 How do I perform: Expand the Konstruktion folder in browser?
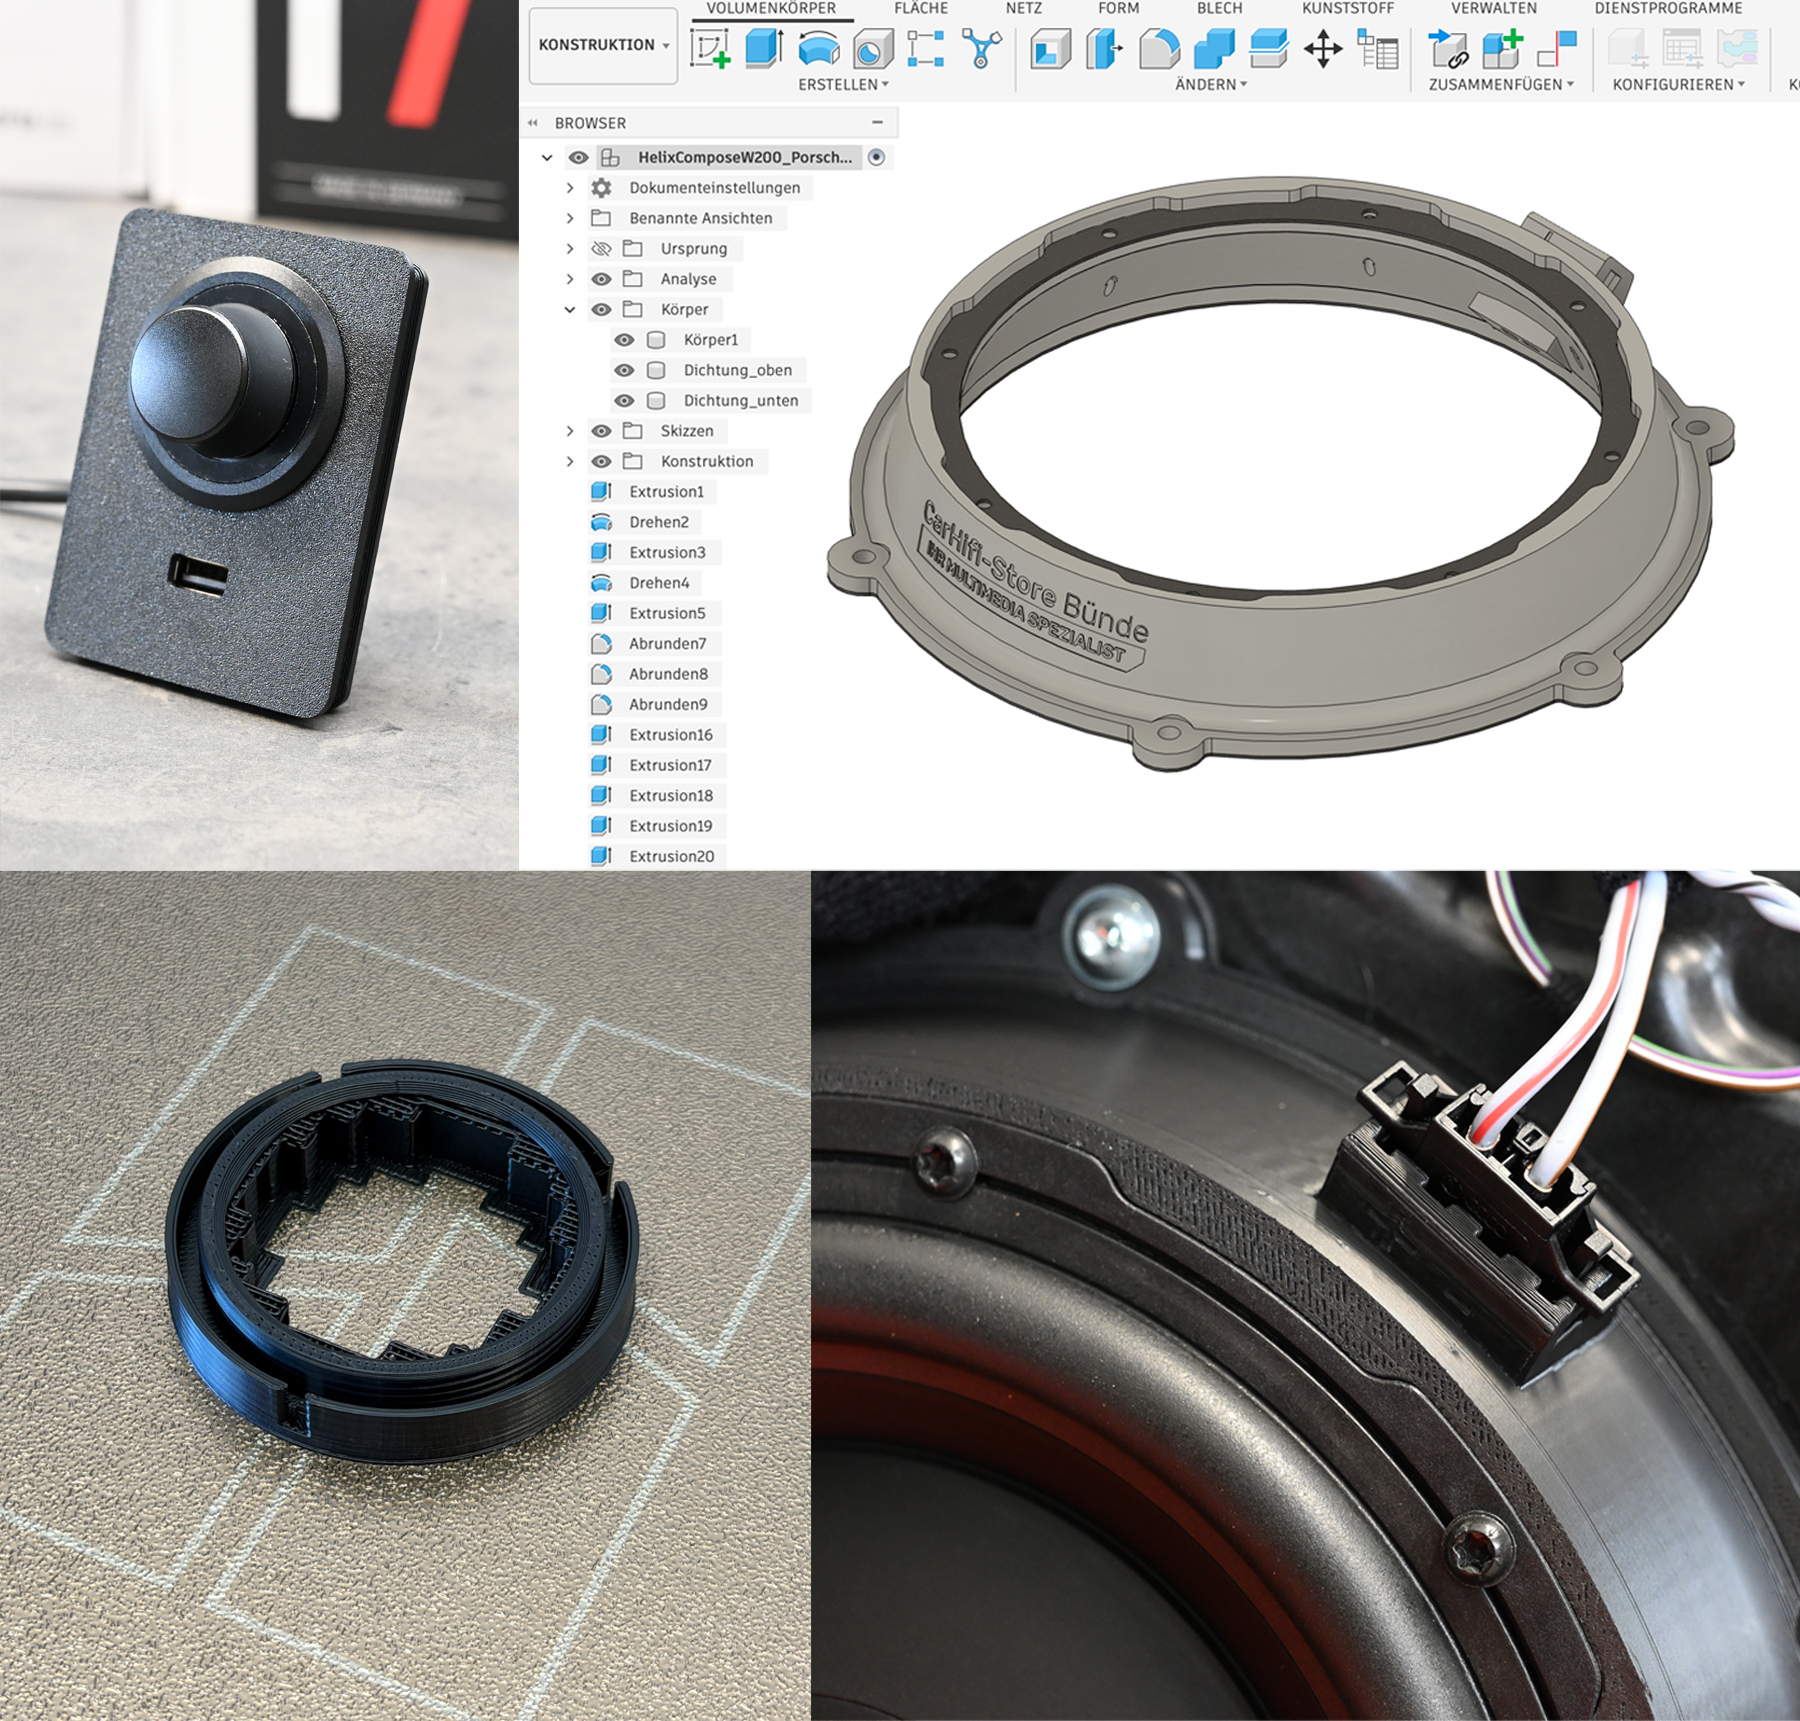coord(570,462)
